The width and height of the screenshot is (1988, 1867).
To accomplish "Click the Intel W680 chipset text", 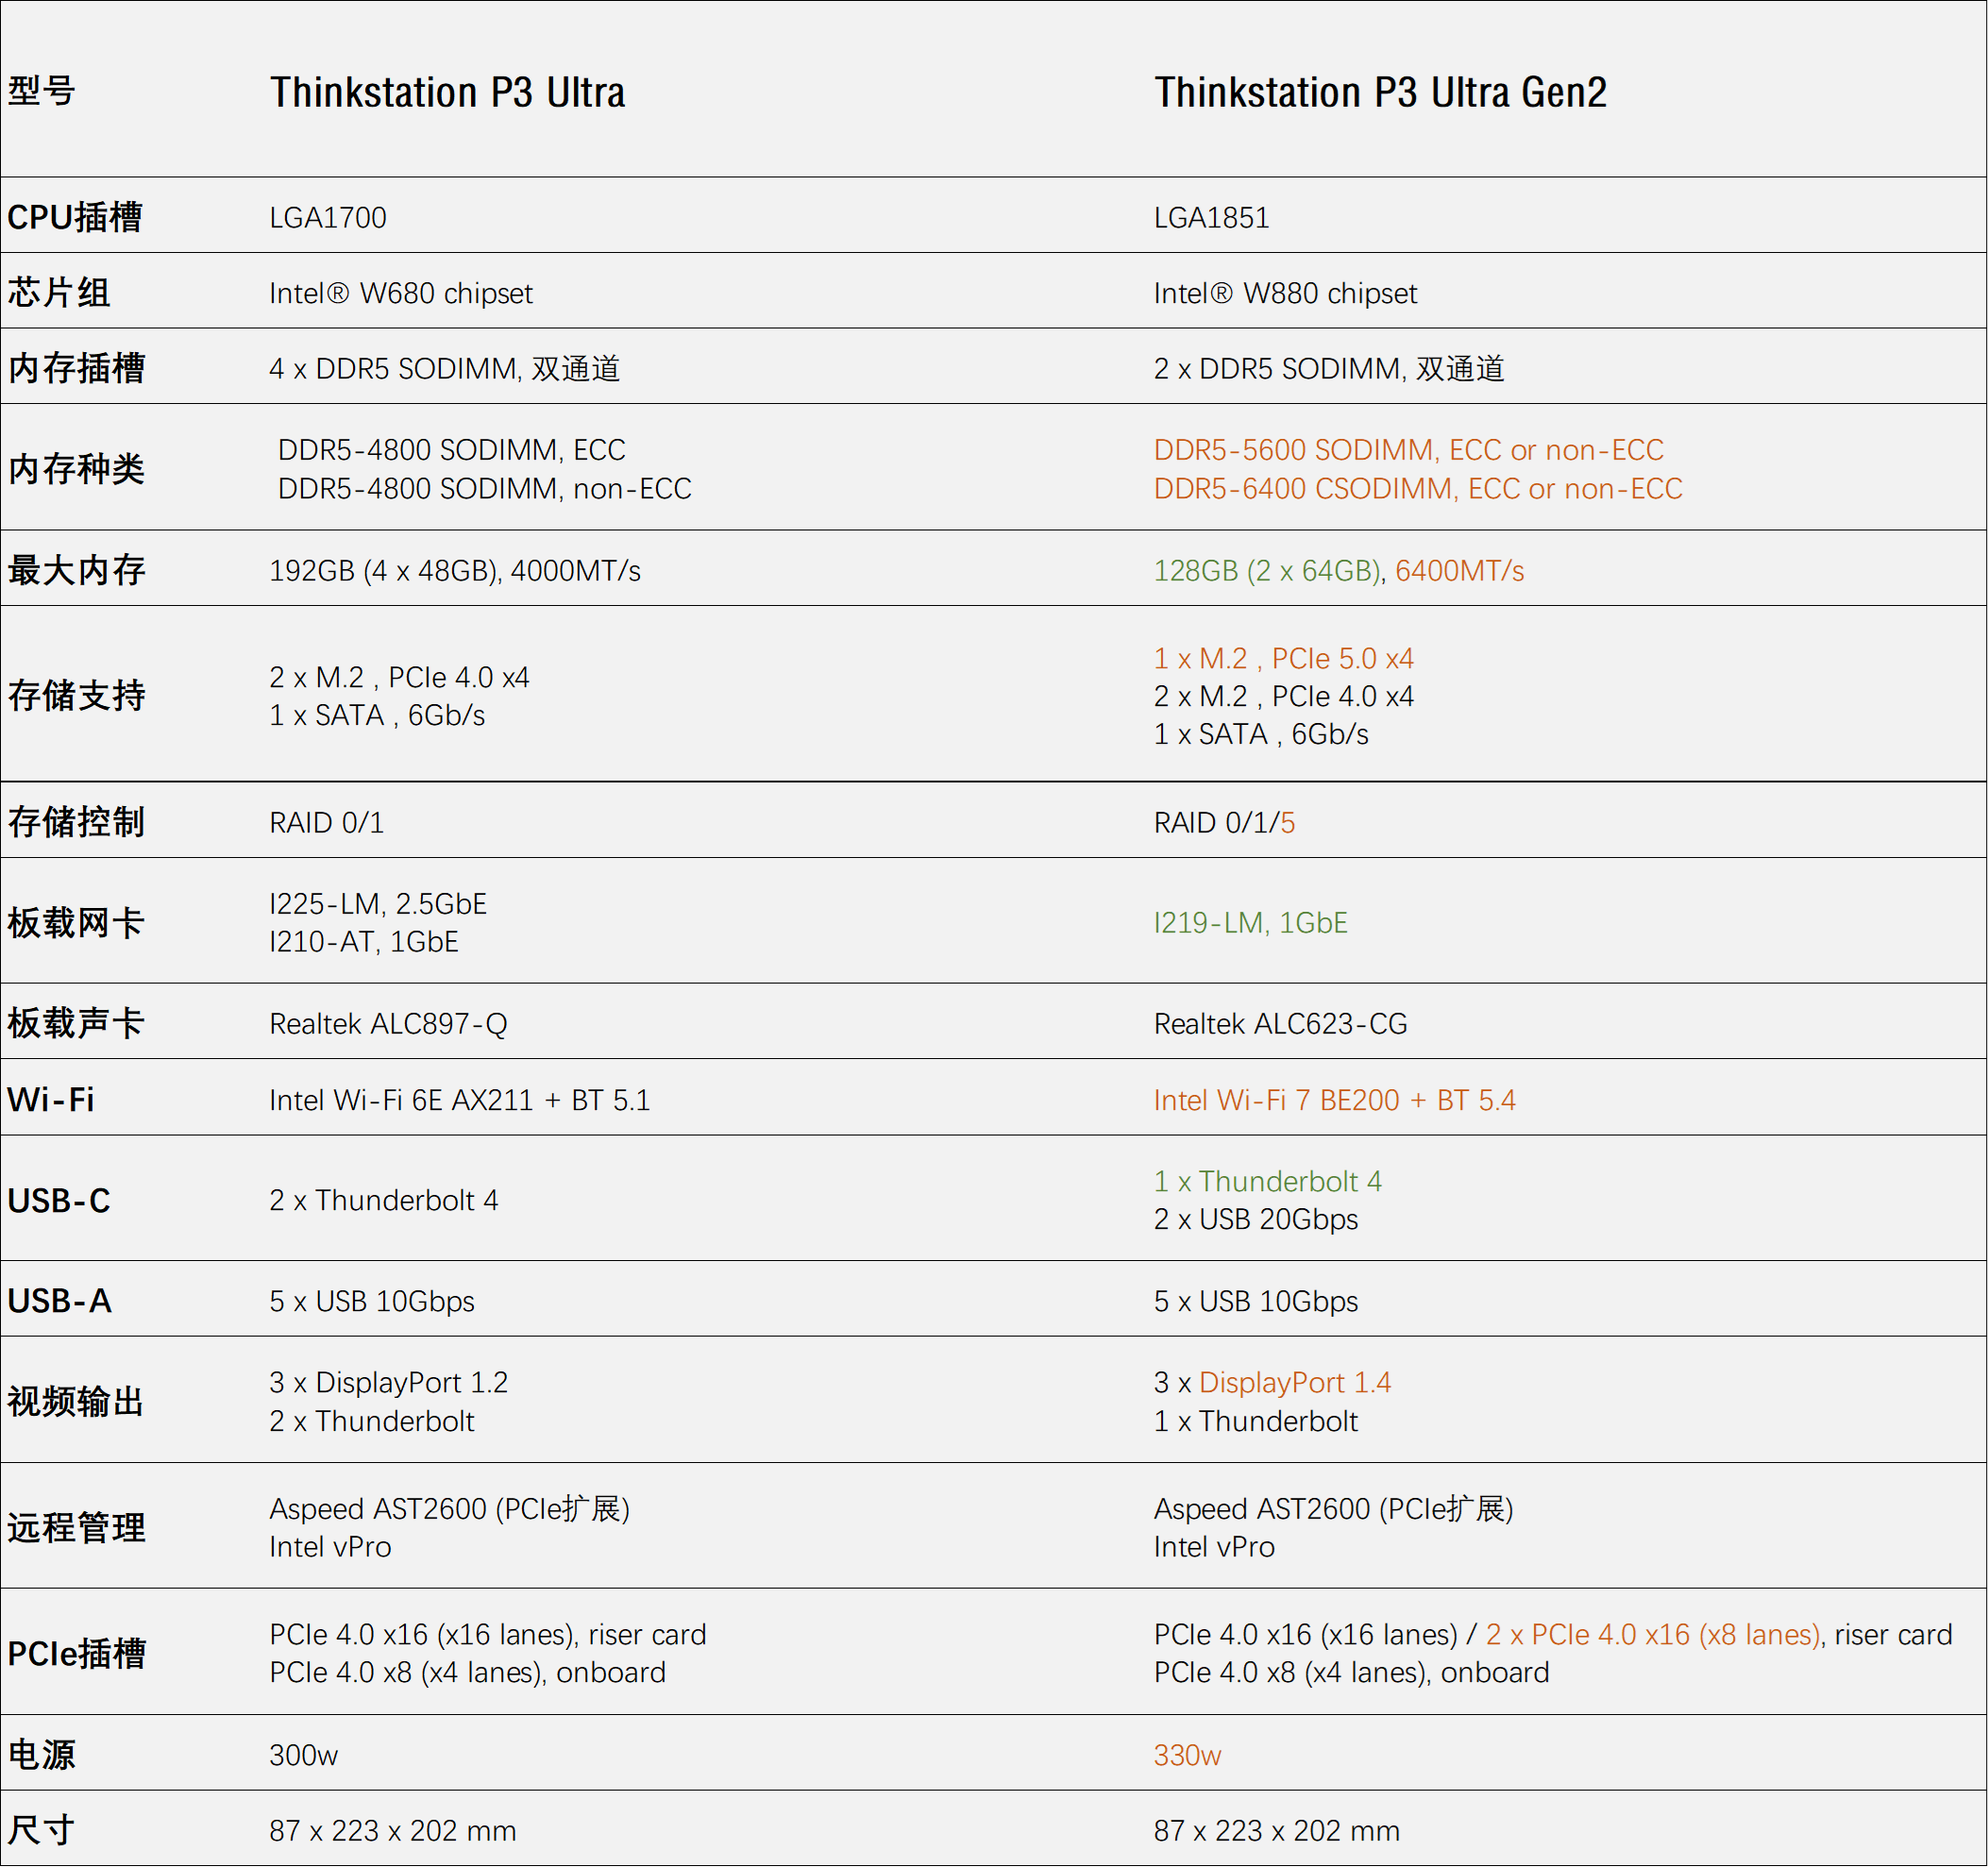I will click(400, 293).
